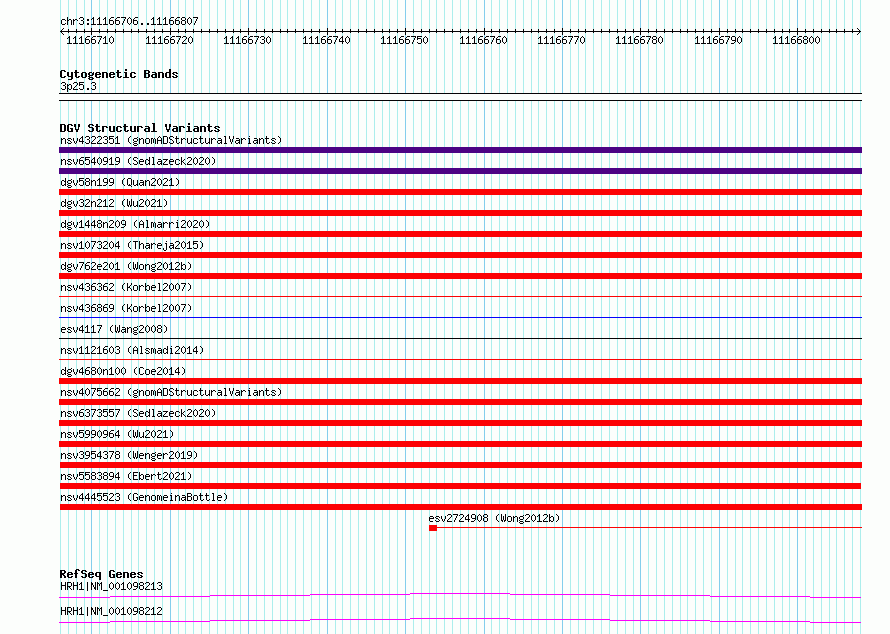Image resolution: width=890 pixels, height=634 pixels.
Task: Click ruler position 11166750
Action: [404, 40]
